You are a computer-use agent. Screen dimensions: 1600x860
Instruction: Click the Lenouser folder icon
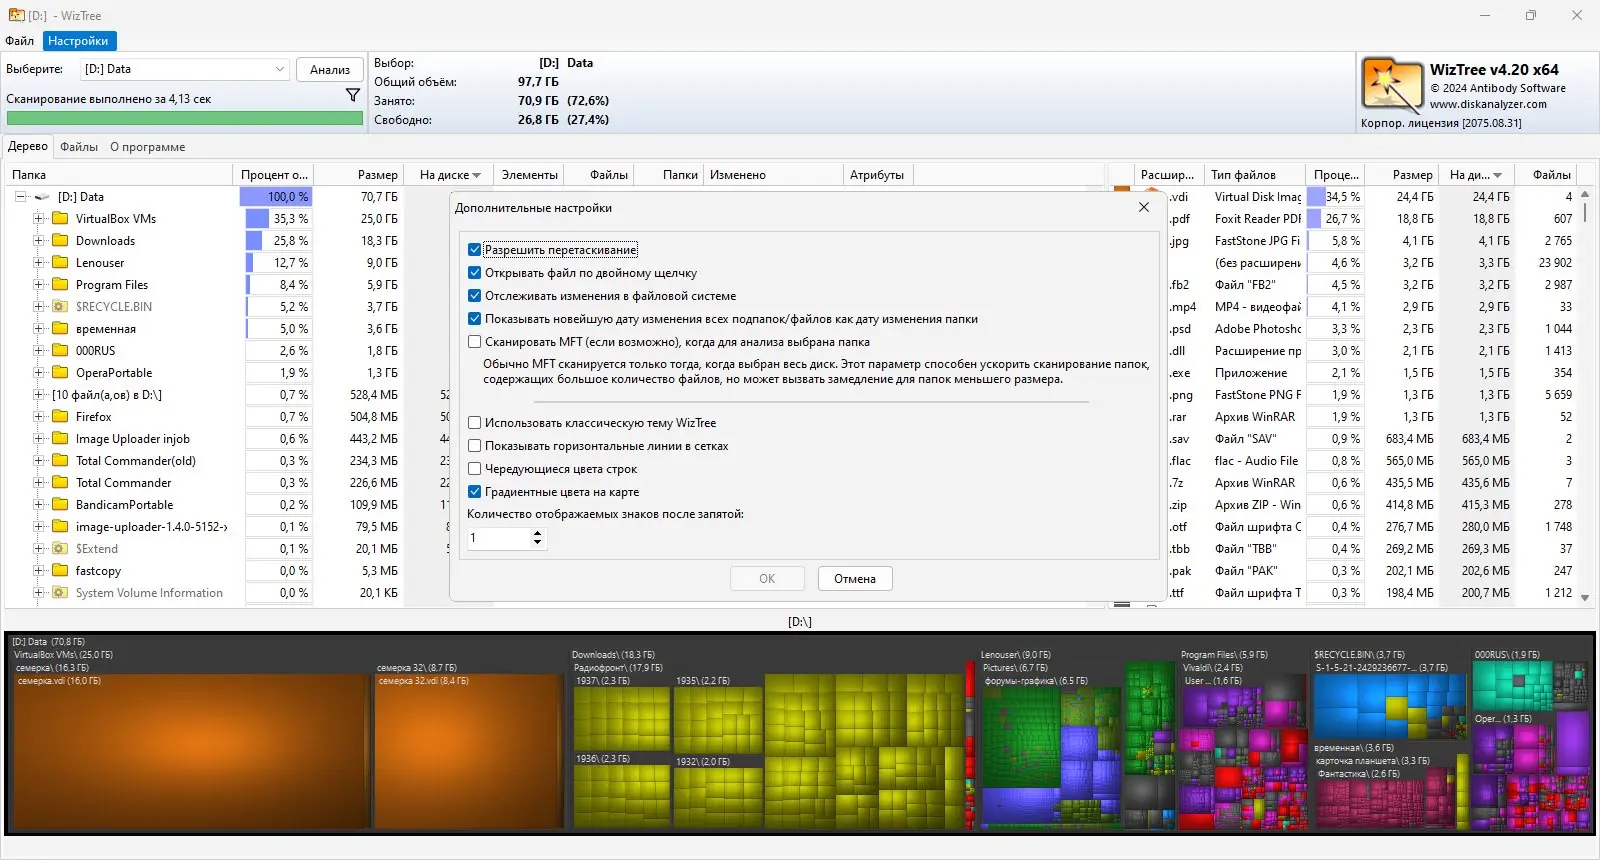pos(60,262)
